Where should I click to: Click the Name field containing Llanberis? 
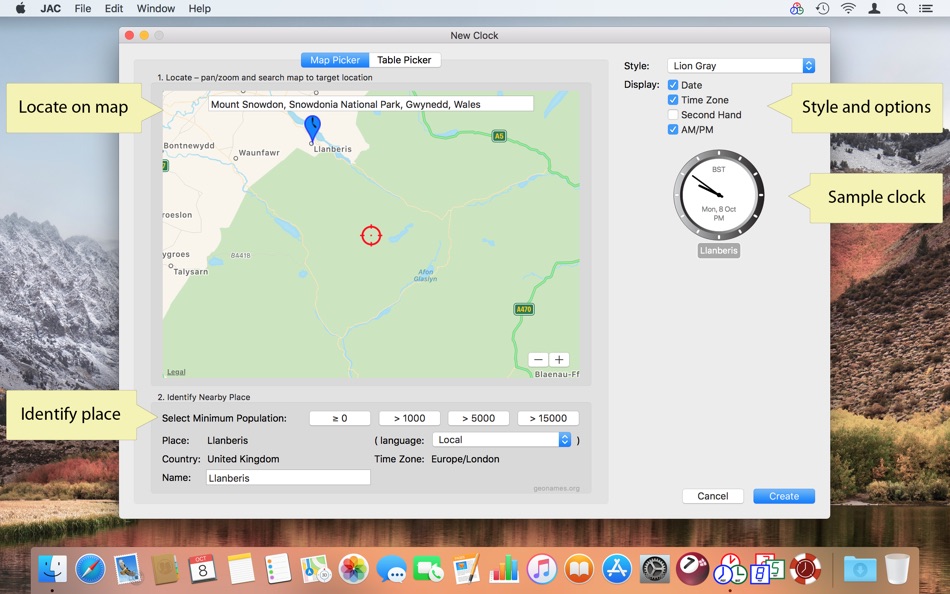pos(287,477)
